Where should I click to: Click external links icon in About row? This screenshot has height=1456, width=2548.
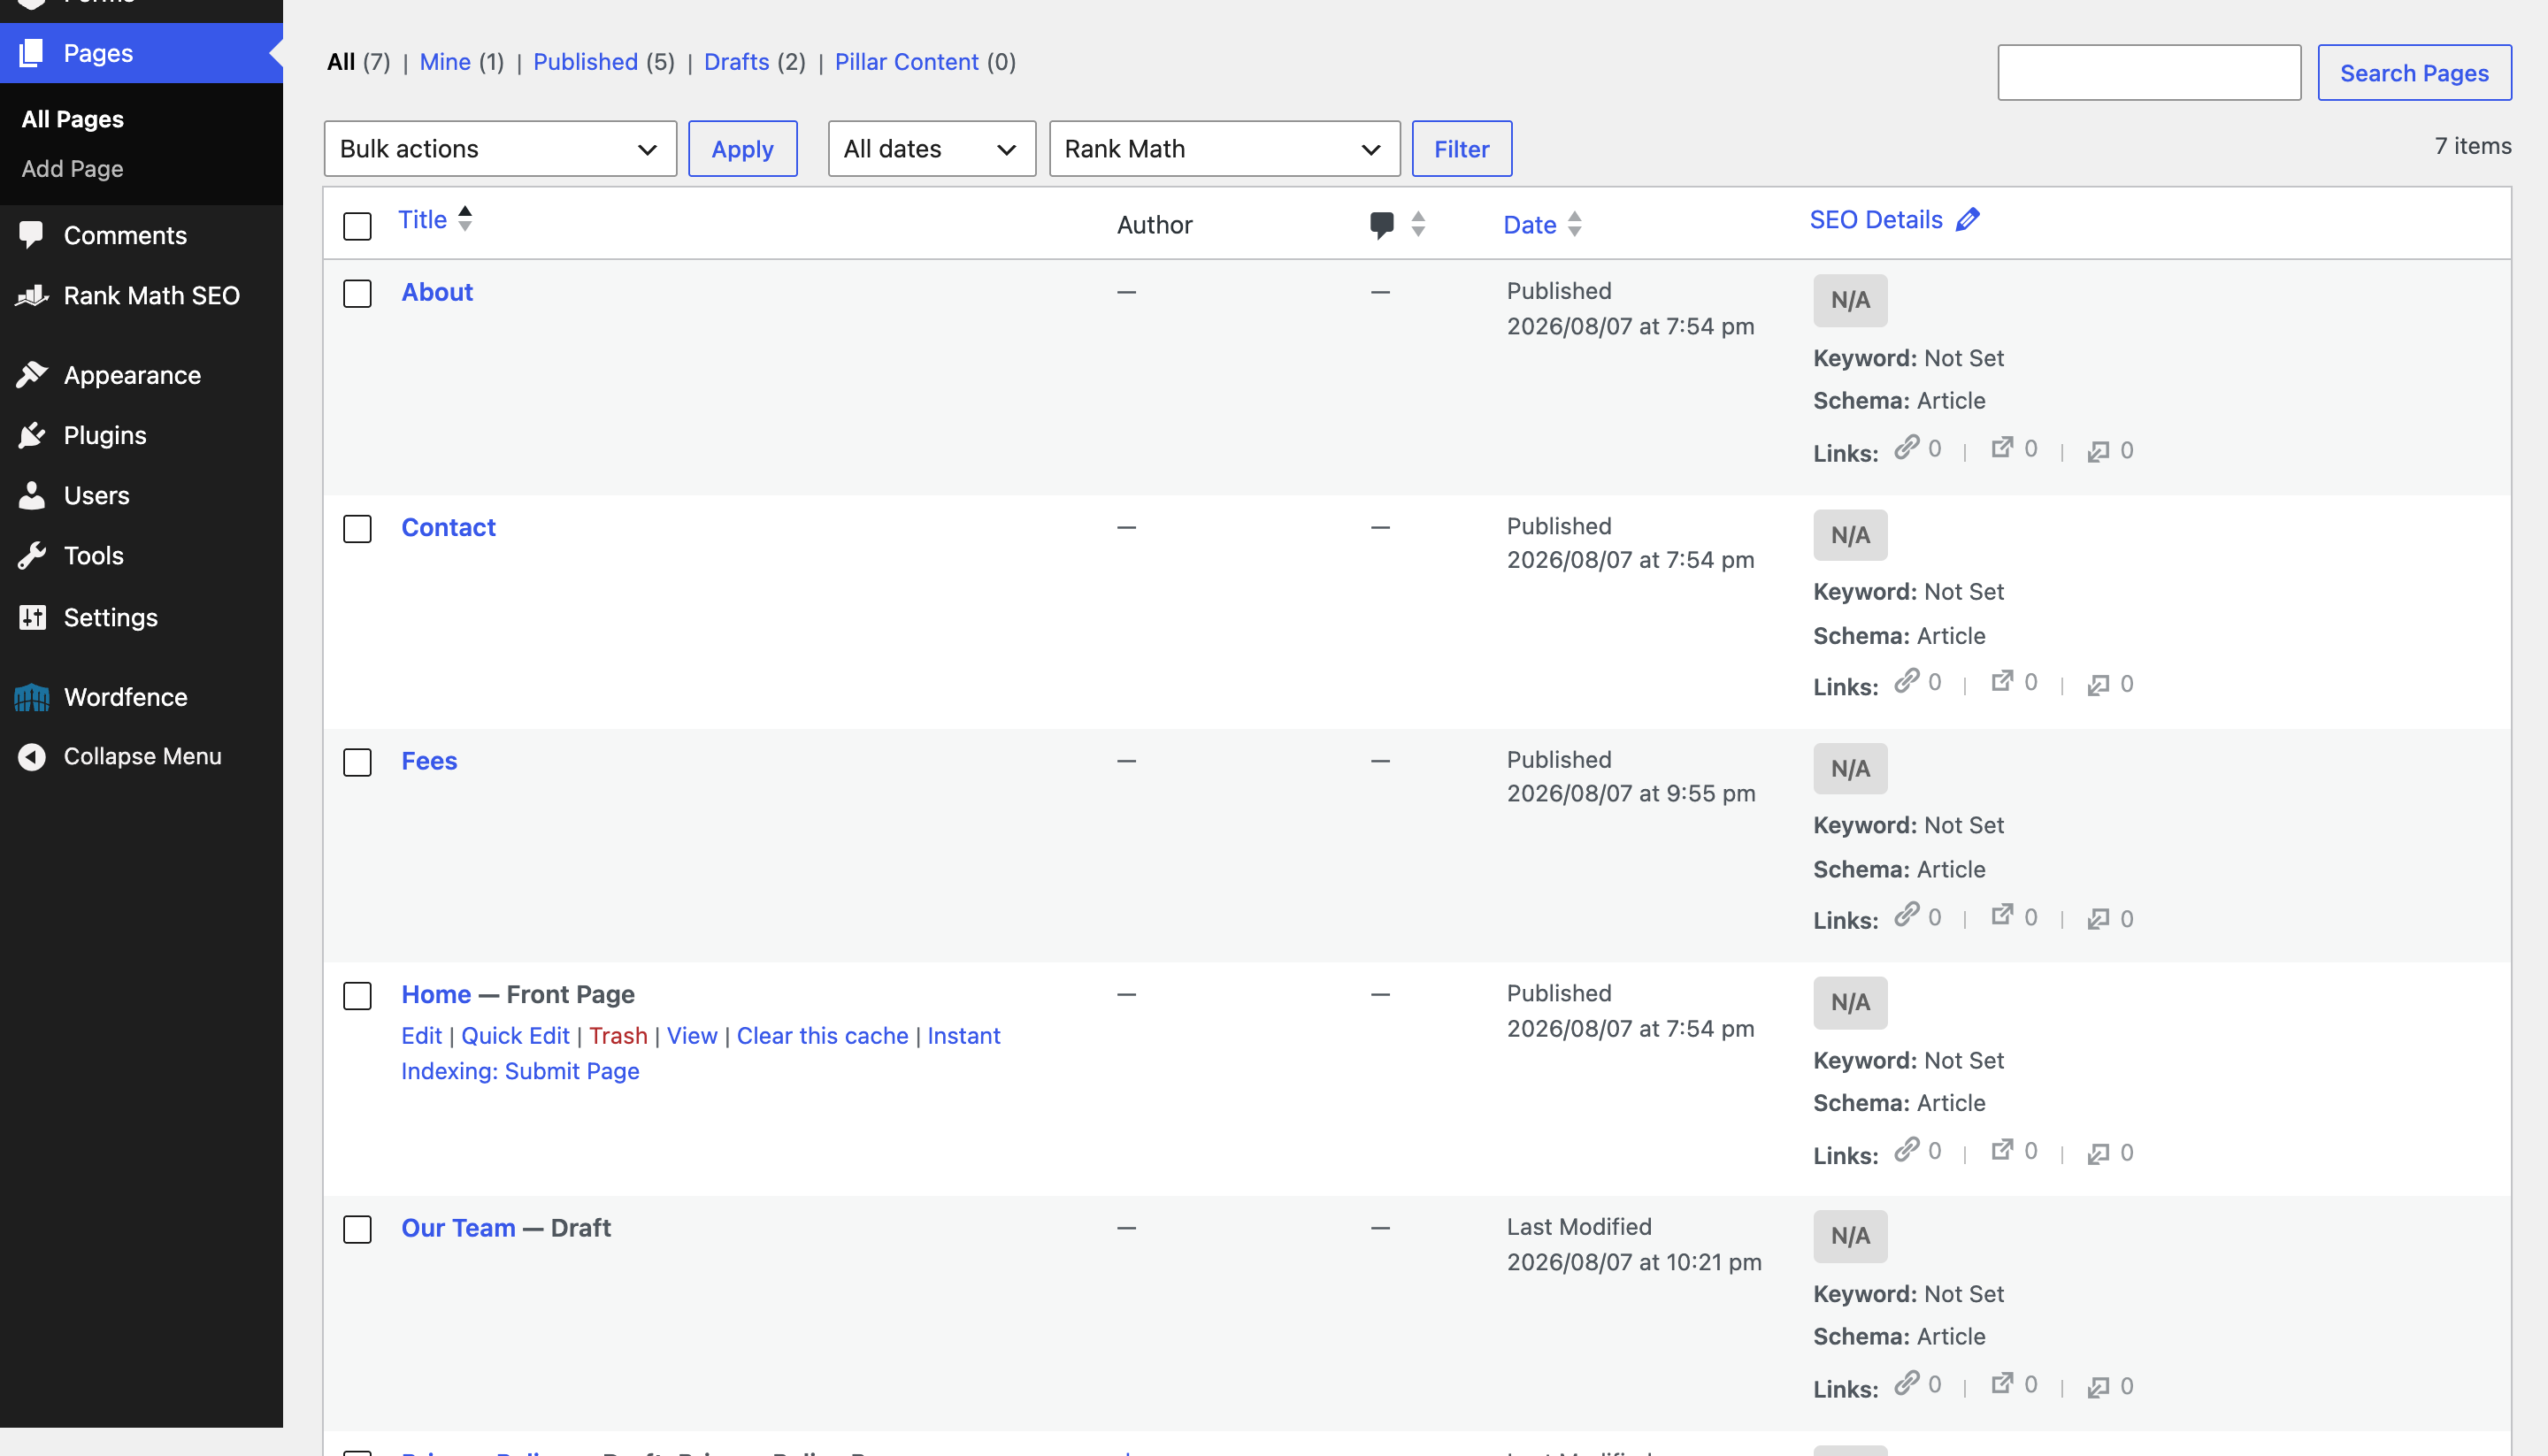[2002, 447]
